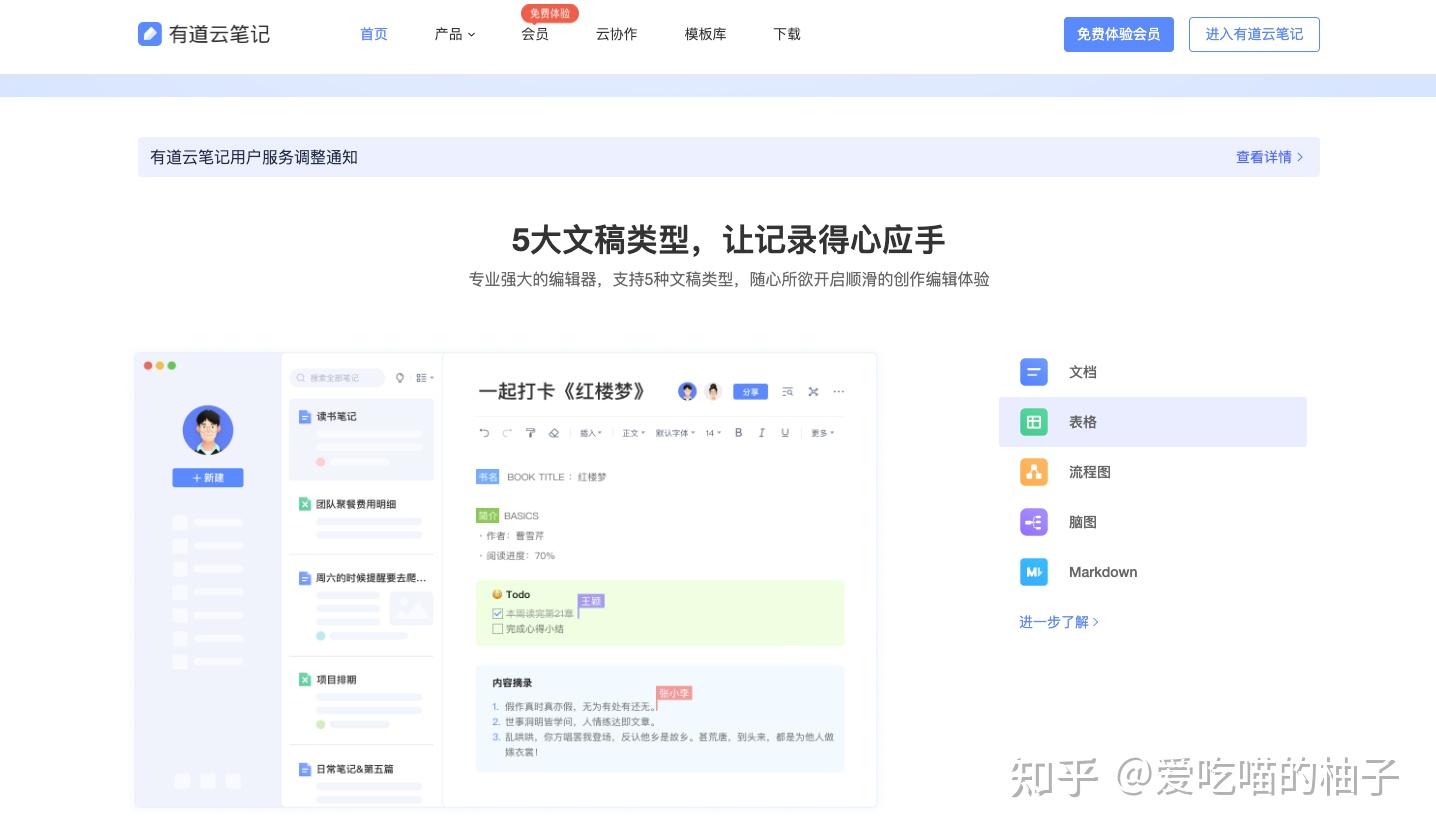
Task: Click the 免费体验会员 button
Action: coord(1119,34)
